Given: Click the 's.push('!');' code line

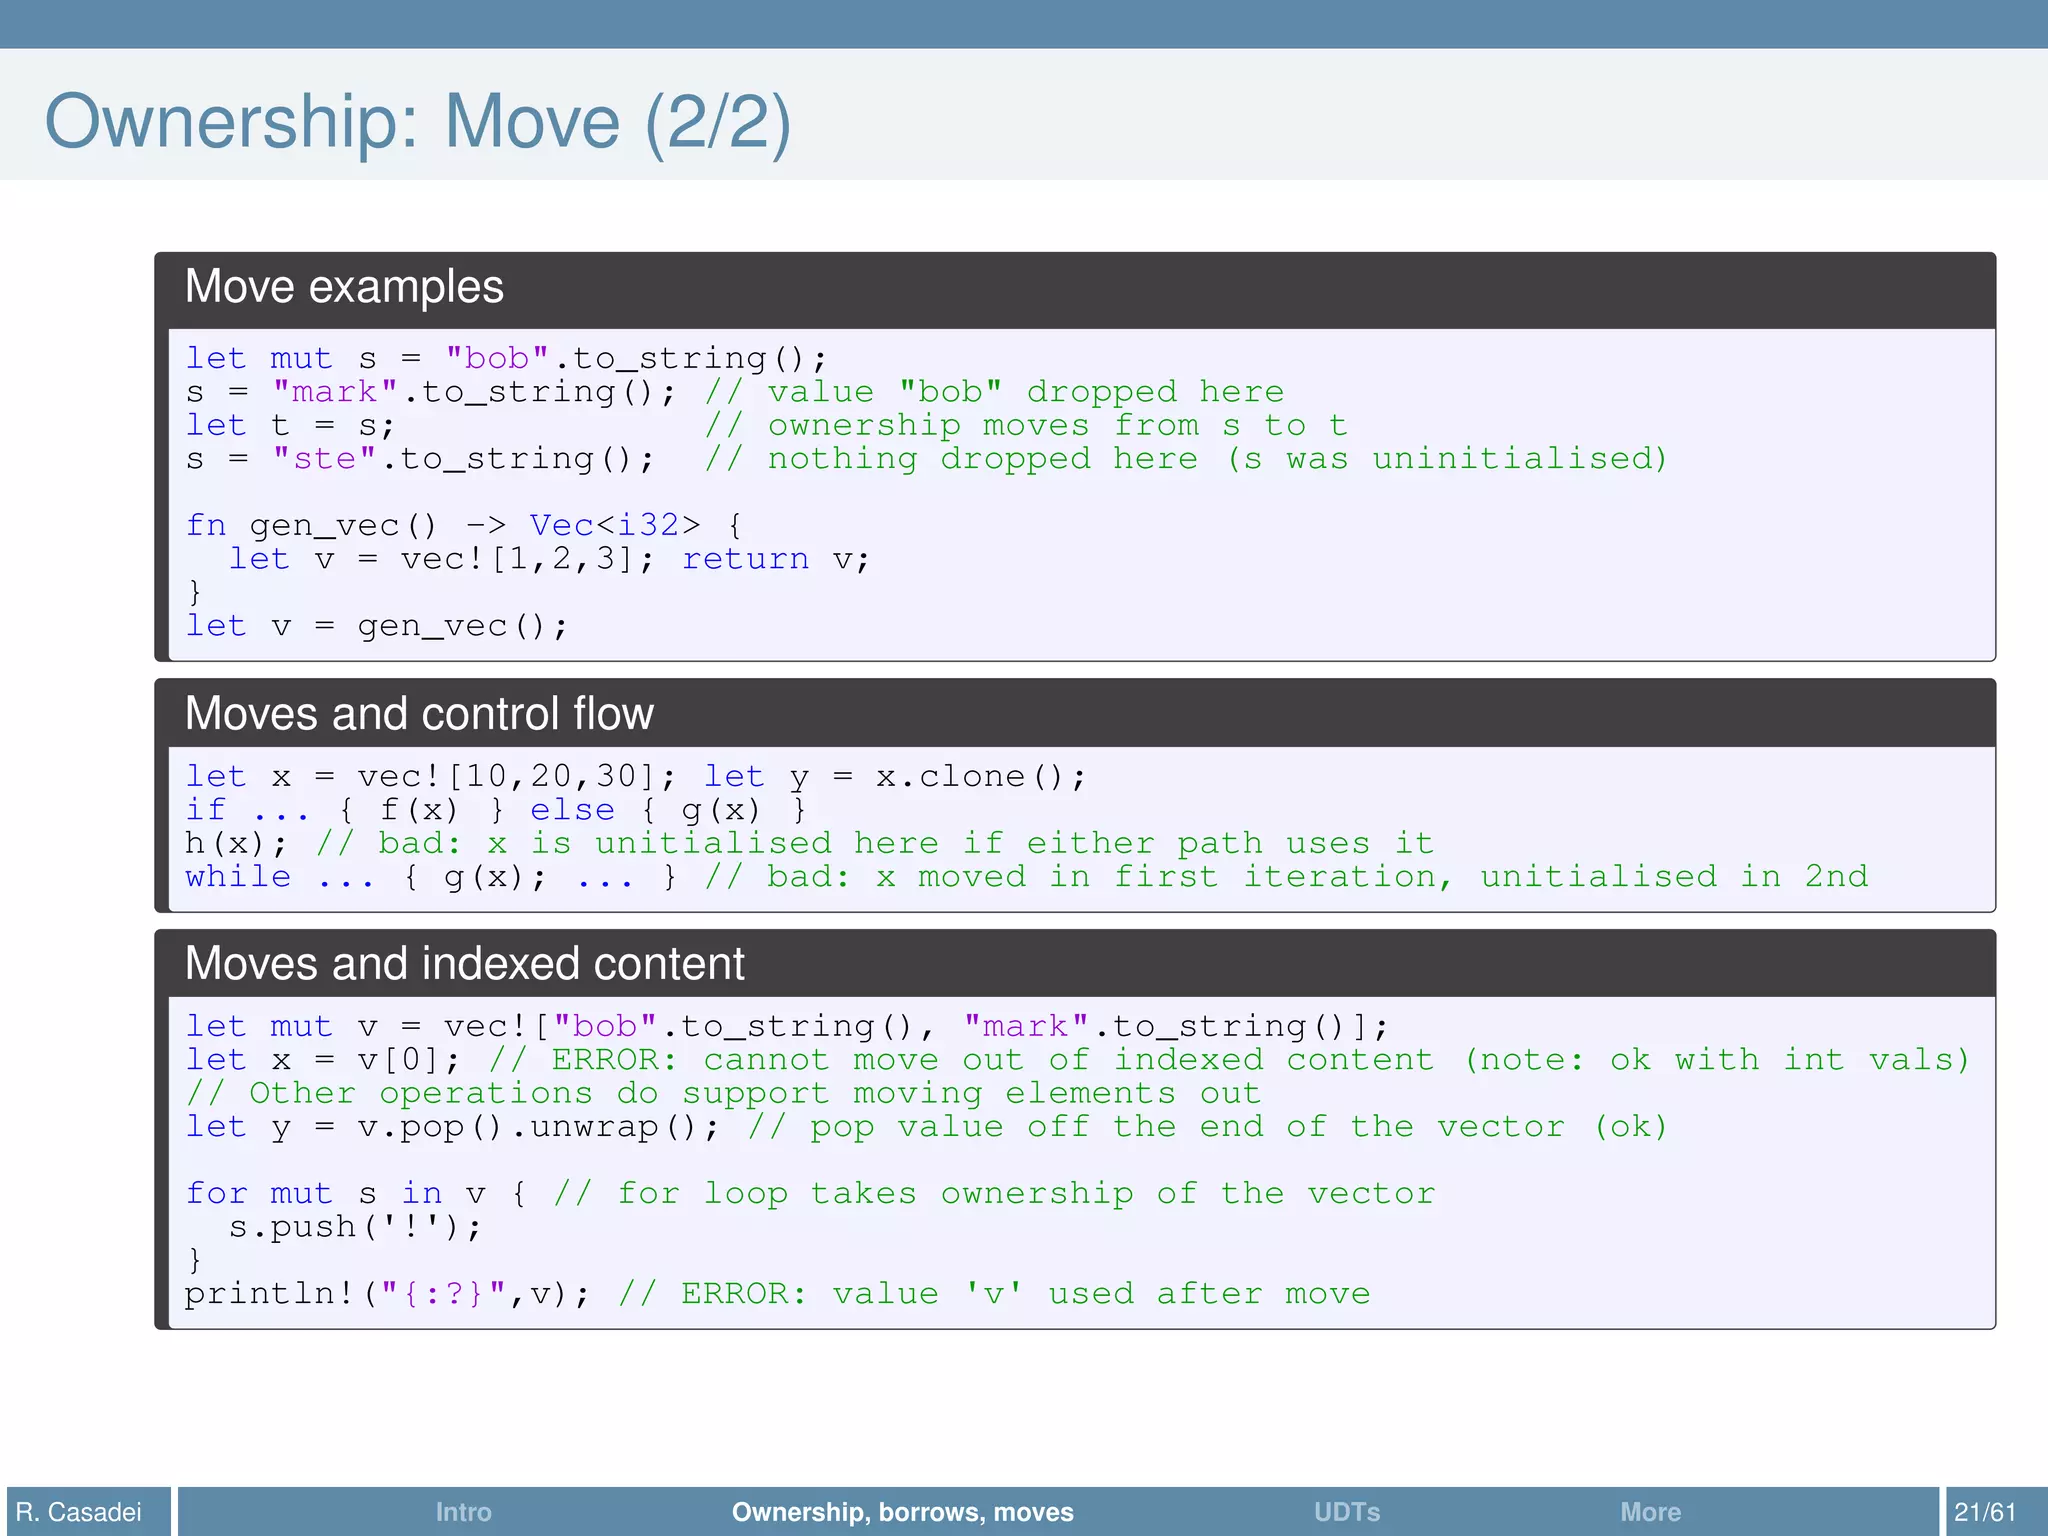Looking at the screenshot, I should 355,1227.
